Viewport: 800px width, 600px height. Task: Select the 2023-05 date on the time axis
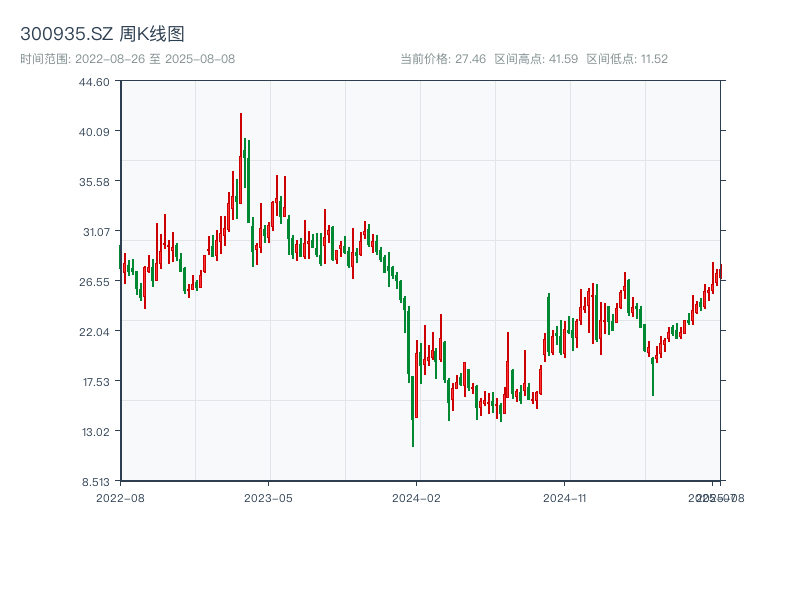click(268, 497)
